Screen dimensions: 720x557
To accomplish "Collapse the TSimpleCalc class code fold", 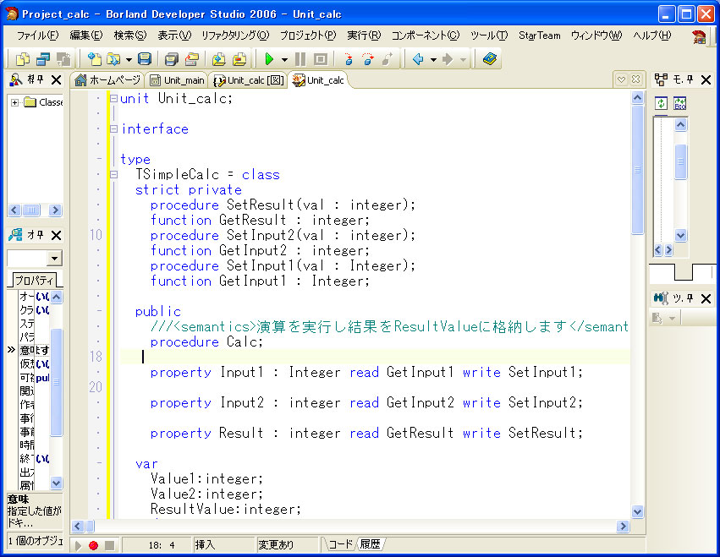I will click(x=113, y=174).
